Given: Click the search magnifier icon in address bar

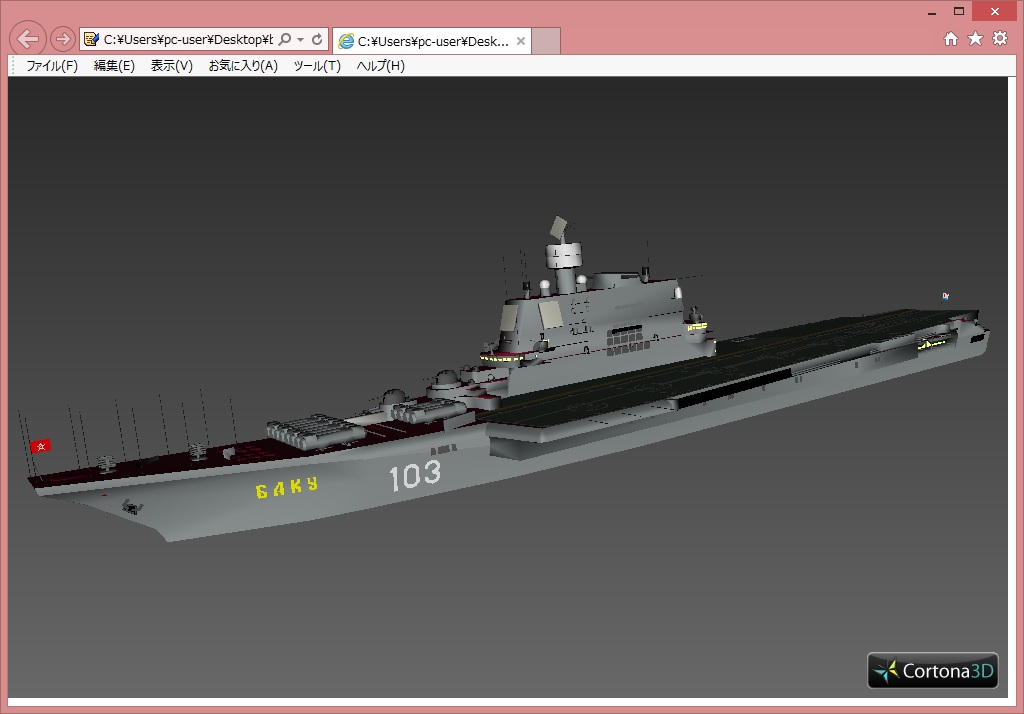Looking at the screenshot, I should [x=285, y=40].
